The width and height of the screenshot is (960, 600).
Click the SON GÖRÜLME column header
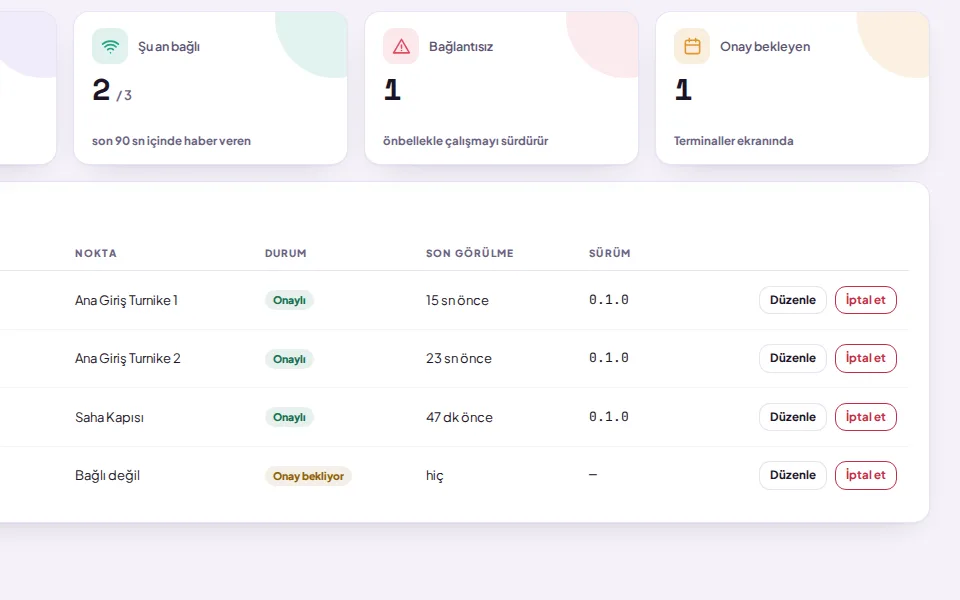coord(470,253)
